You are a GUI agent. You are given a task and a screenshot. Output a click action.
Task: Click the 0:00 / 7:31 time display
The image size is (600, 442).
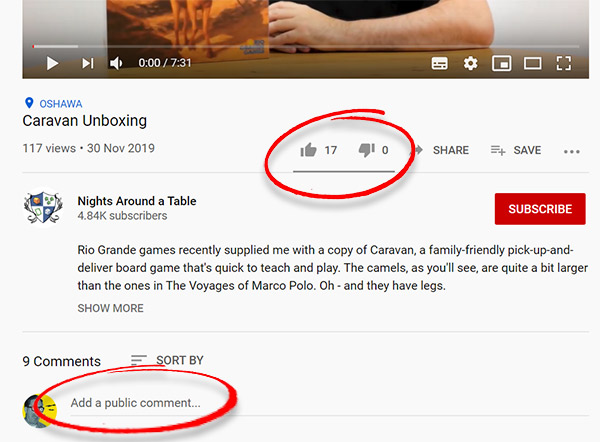(x=165, y=63)
